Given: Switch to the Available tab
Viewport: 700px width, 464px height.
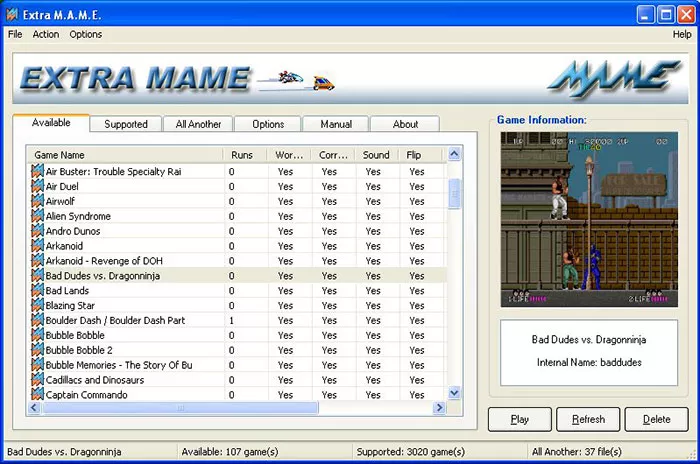Looking at the screenshot, I should coord(51,123).
